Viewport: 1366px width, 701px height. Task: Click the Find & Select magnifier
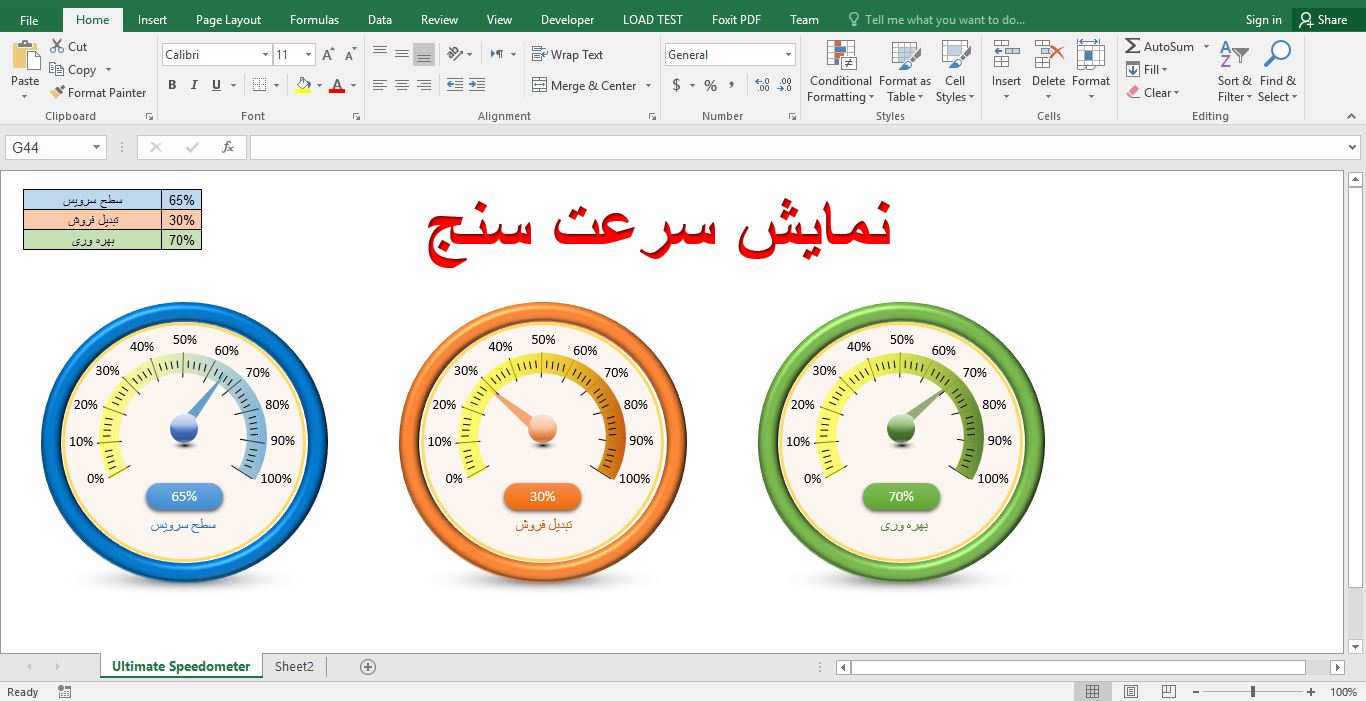(1277, 72)
